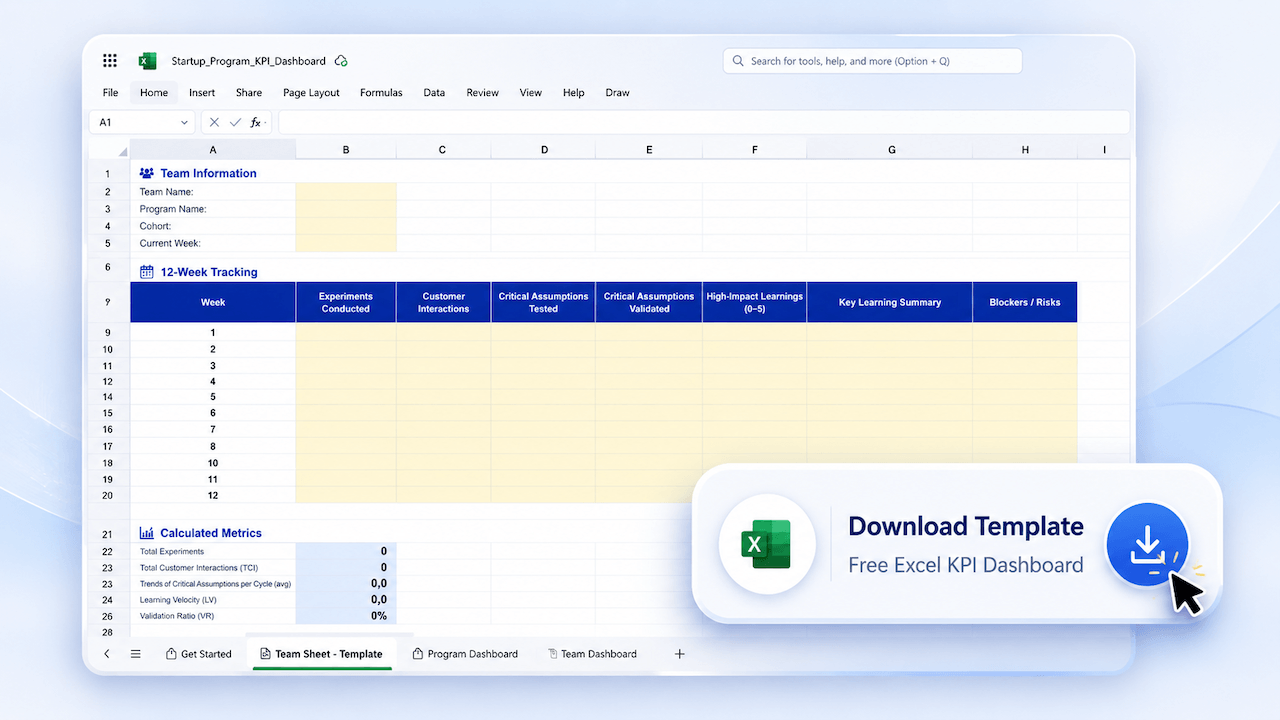Screen dimensions: 1280x720
Task: Click the Calculated Metrics chart icon
Action: [x=146, y=533]
